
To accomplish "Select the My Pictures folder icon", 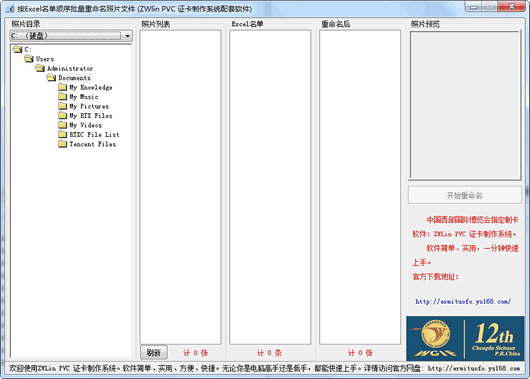I will [63, 106].
